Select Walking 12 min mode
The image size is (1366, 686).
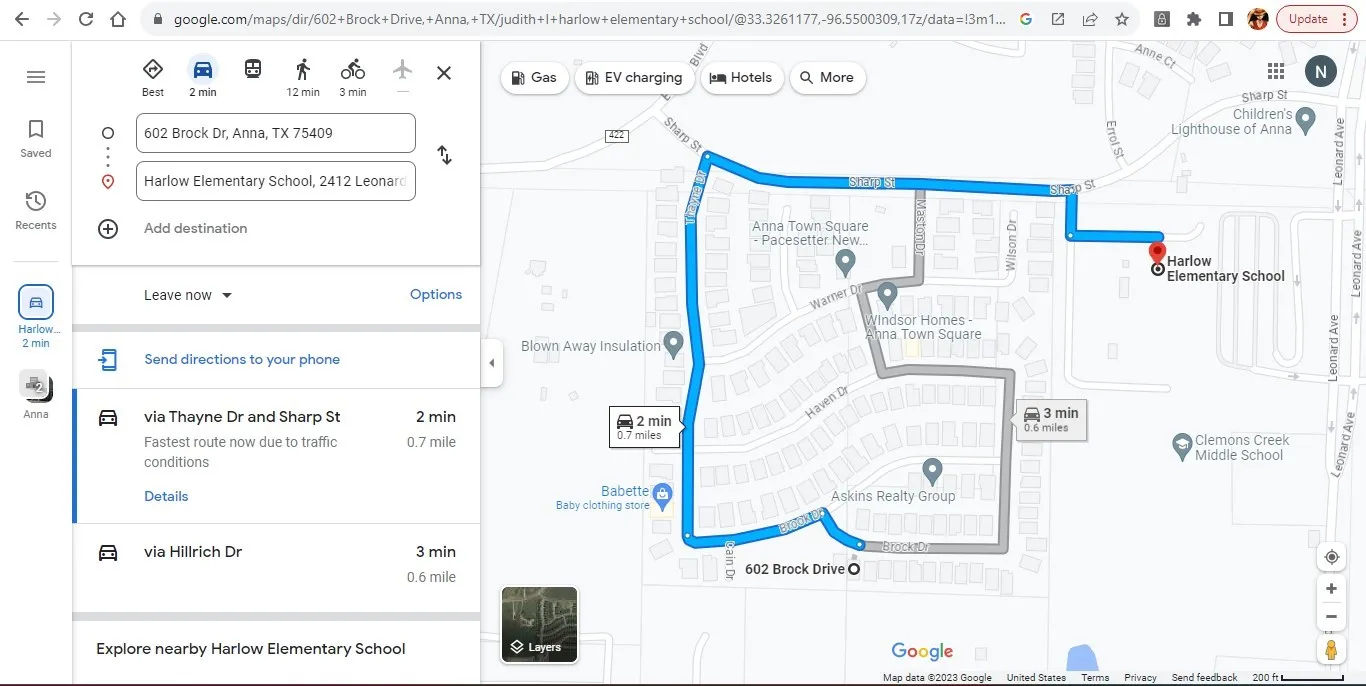(x=303, y=76)
